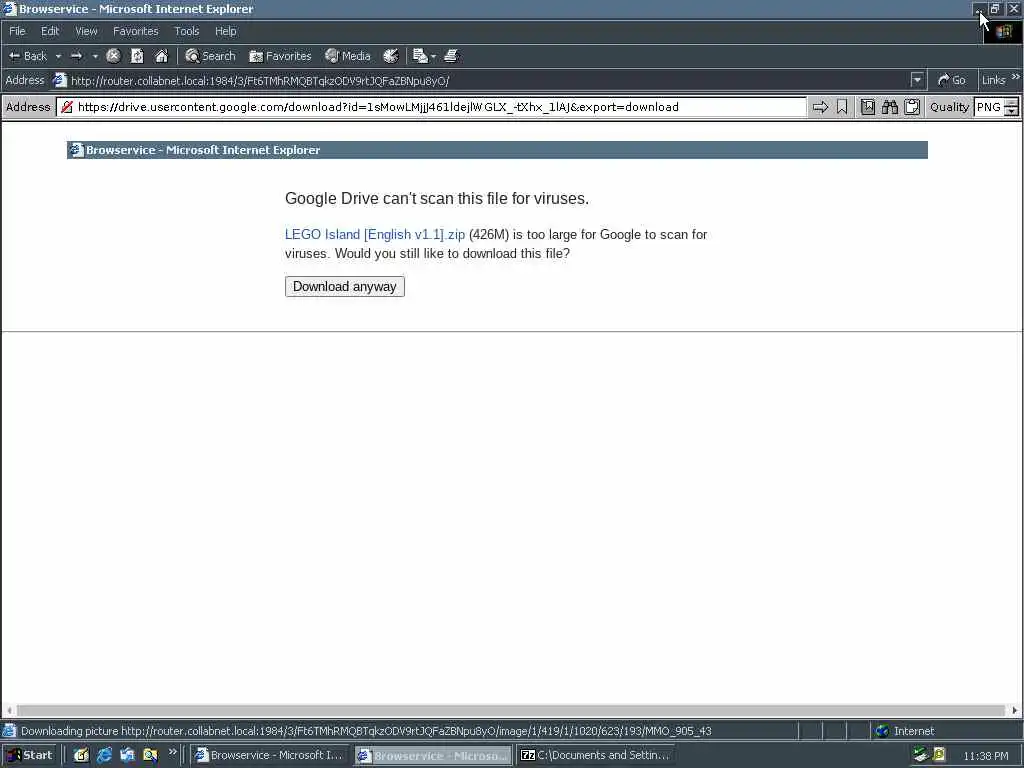The image size is (1024, 768).
Task: Click the Browservice bookmark ribbon icon
Action: (x=842, y=107)
